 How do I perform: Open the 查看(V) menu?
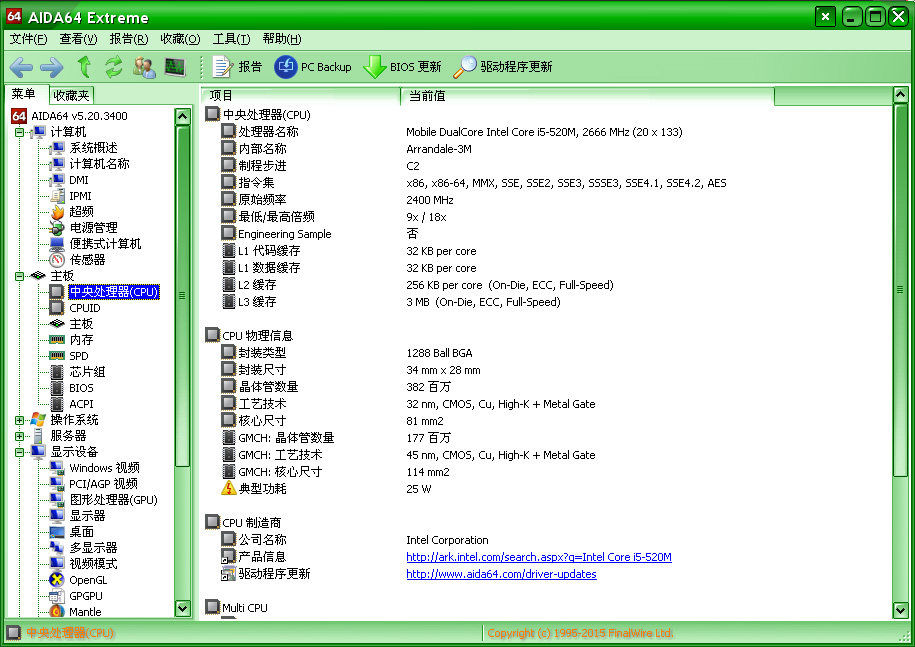(78, 39)
